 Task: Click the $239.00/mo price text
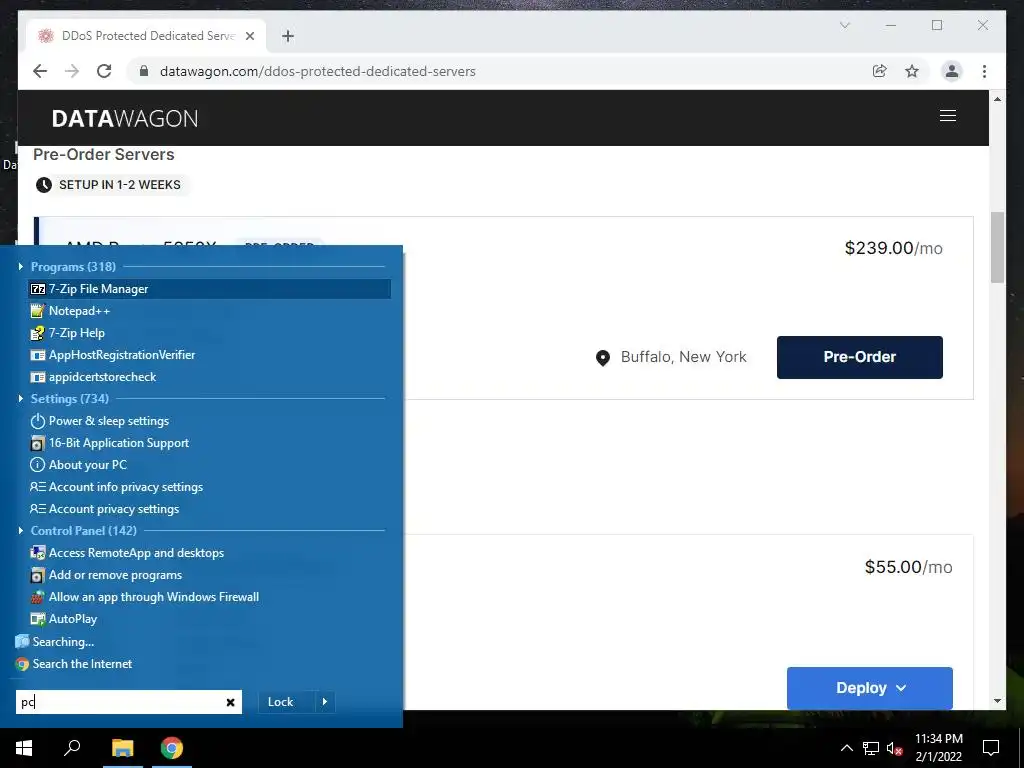click(x=893, y=248)
